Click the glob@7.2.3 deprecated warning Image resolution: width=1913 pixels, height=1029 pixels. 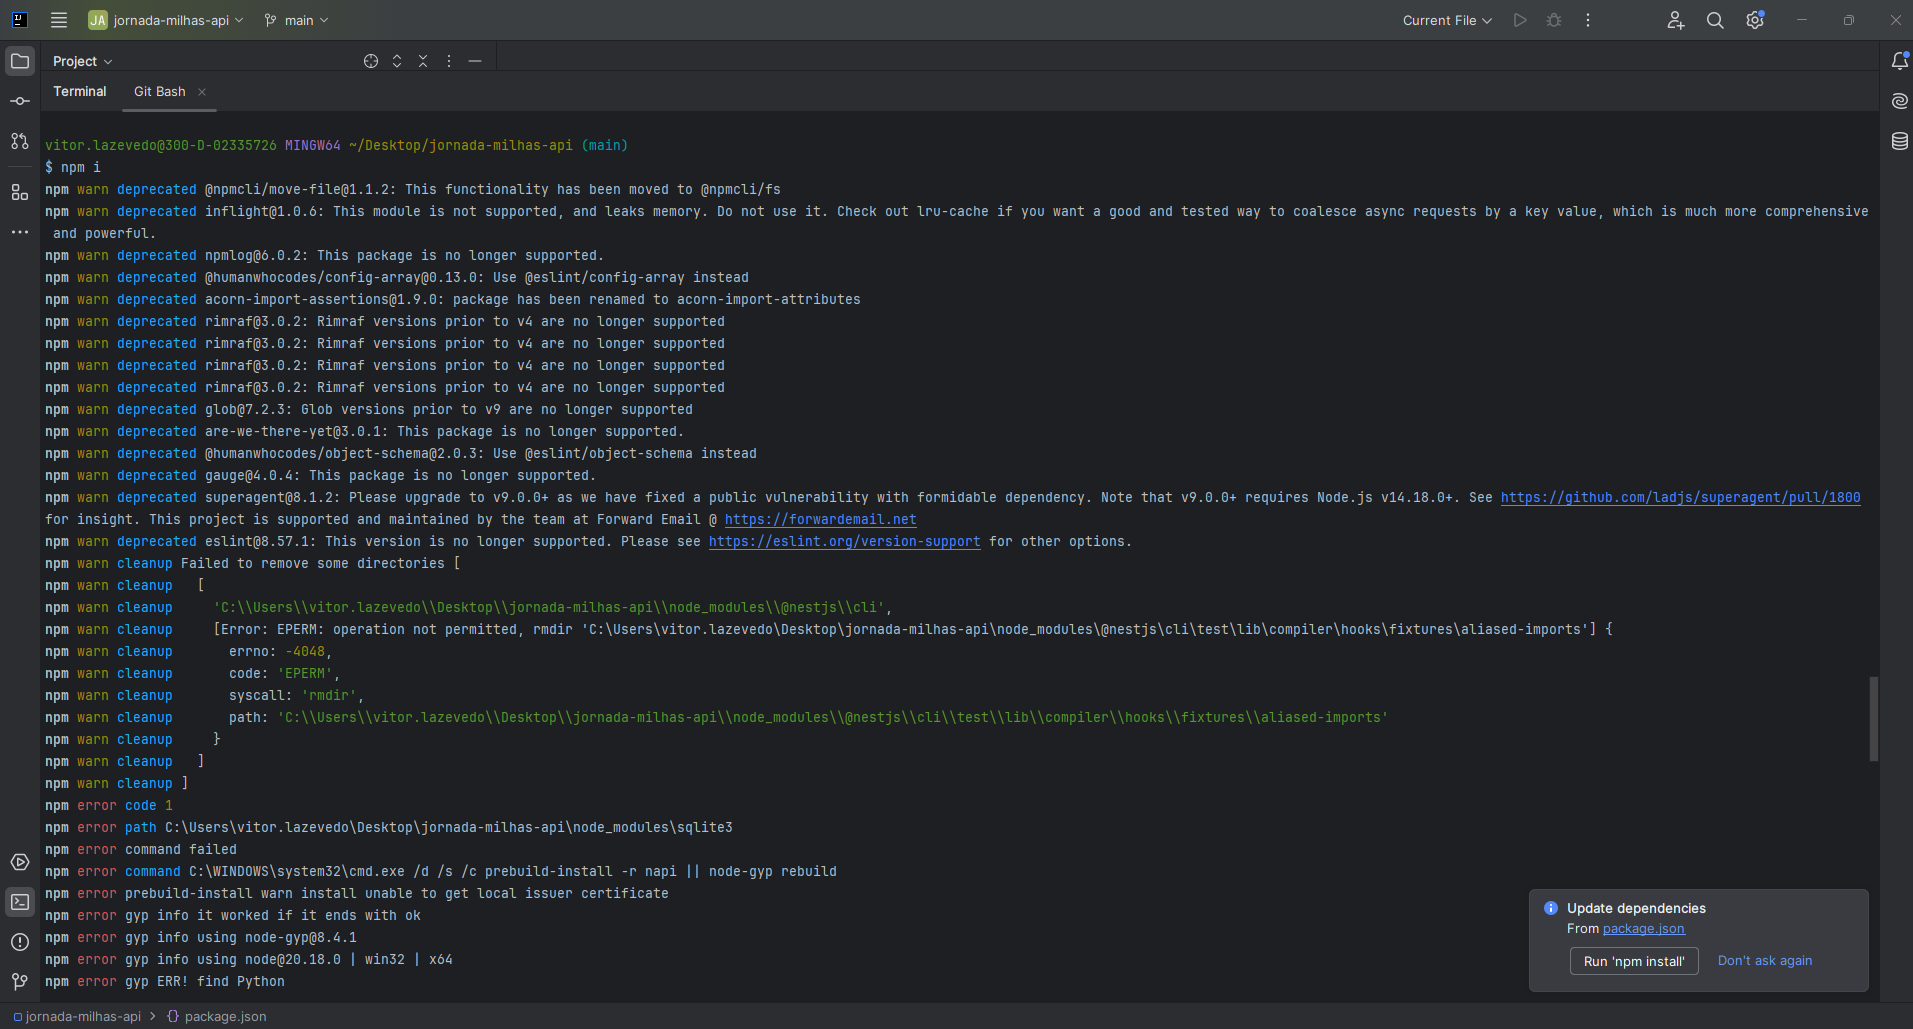(369, 409)
